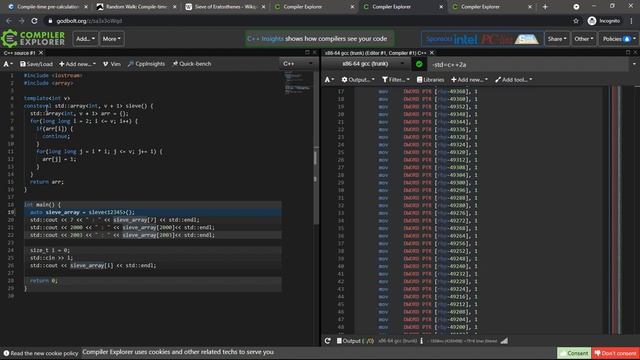Open compiler pane Add new menu
The height and width of the screenshot is (360, 640).
(469, 80)
